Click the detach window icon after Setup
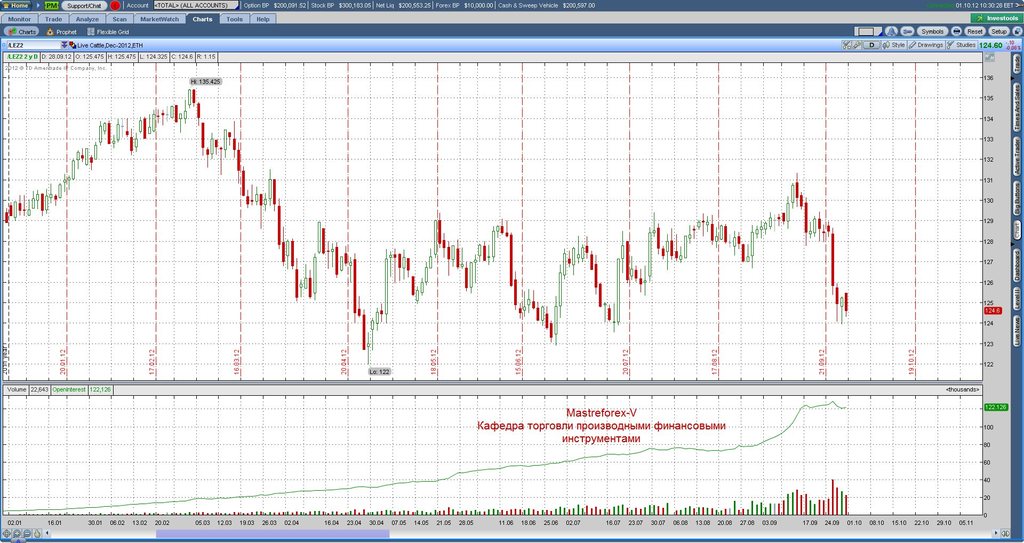 (1017, 31)
